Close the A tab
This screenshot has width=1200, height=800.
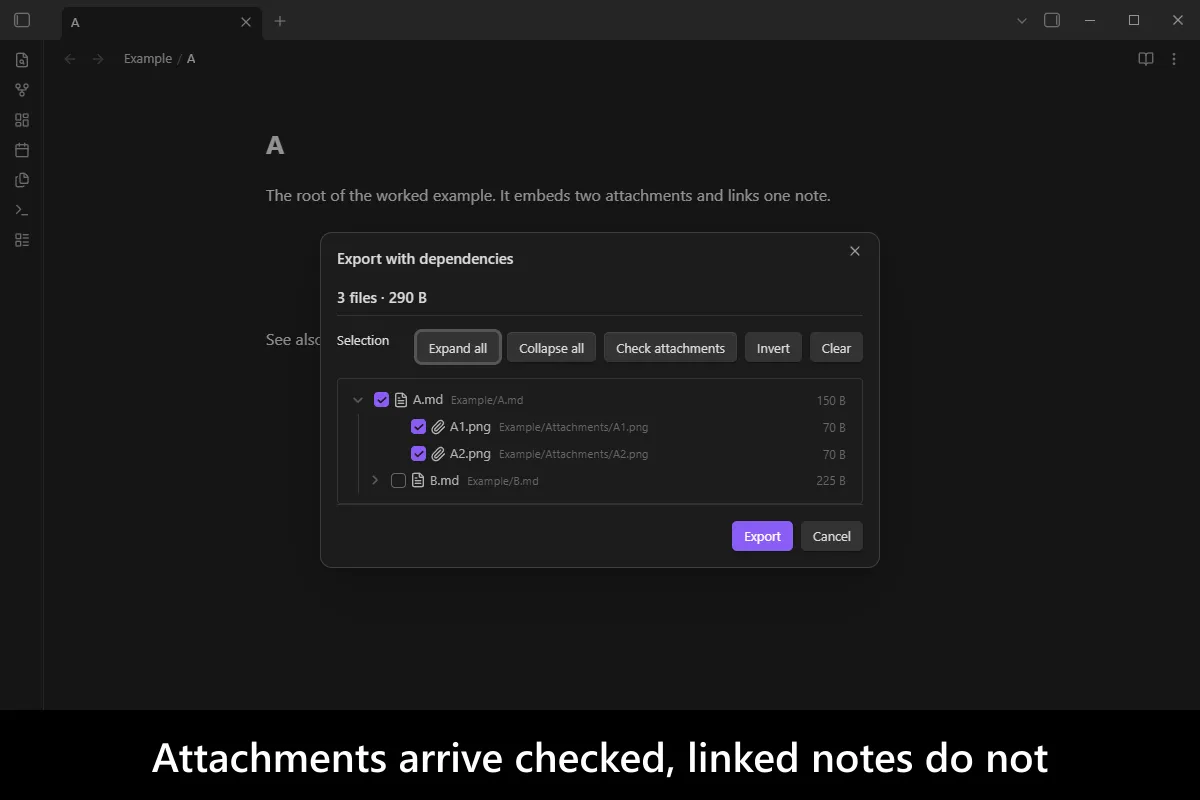pyautogui.click(x=246, y=22)
